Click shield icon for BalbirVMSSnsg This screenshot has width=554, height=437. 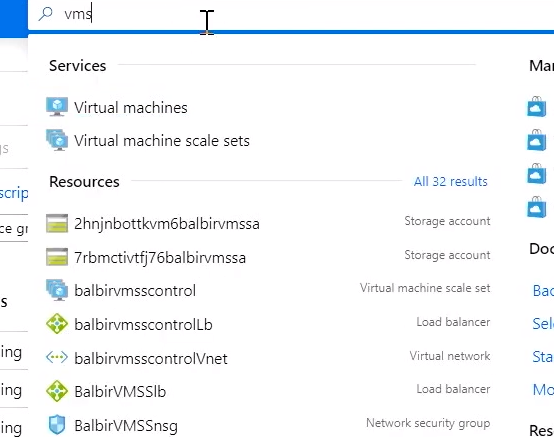tap(57, 424)
